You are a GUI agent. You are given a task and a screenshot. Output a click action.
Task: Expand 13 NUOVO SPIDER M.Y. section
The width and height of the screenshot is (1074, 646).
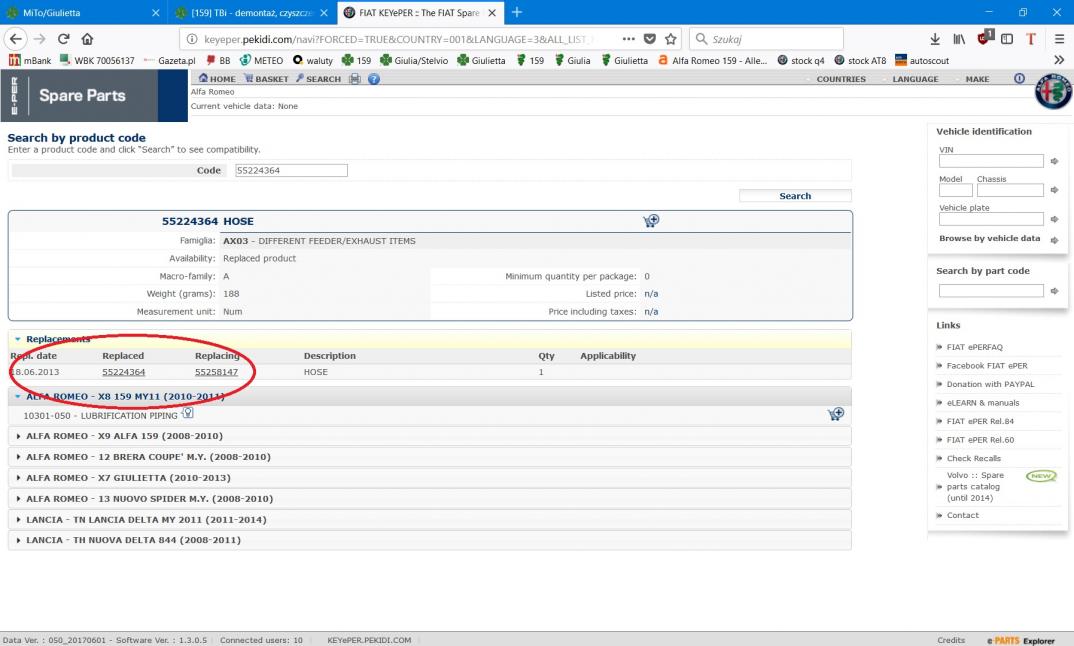429,499
